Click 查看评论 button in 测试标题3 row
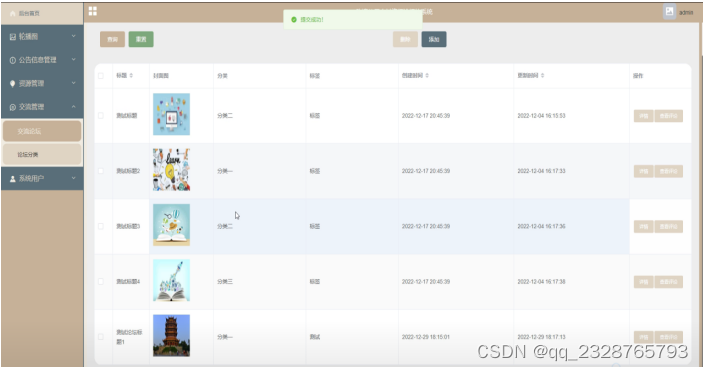 click(x=668, y=226)
